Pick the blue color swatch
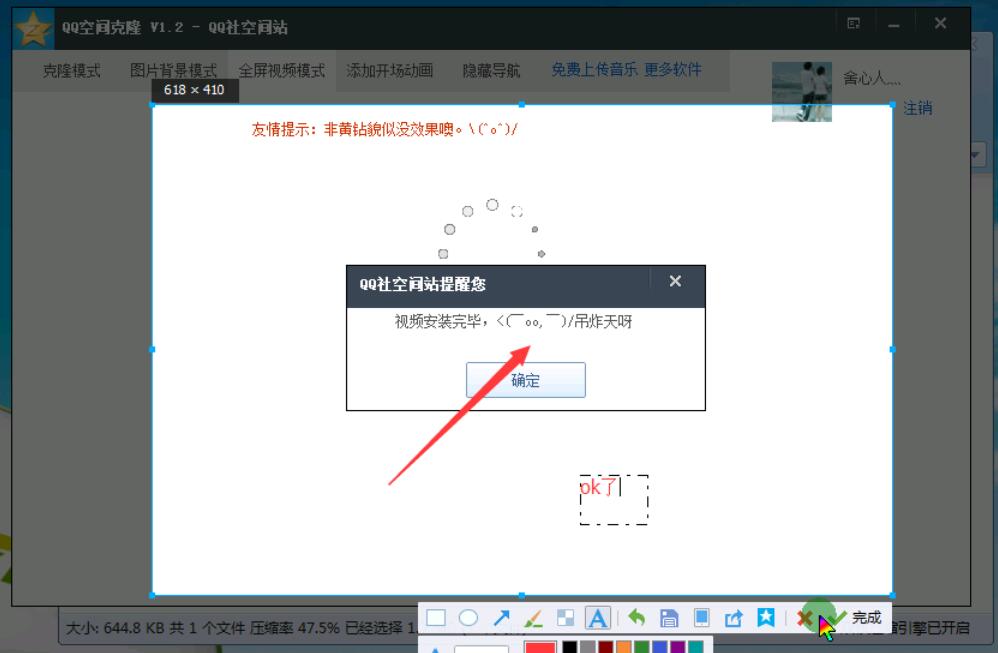Viewport: 998px width, 653px height. (x=659, y=647)
